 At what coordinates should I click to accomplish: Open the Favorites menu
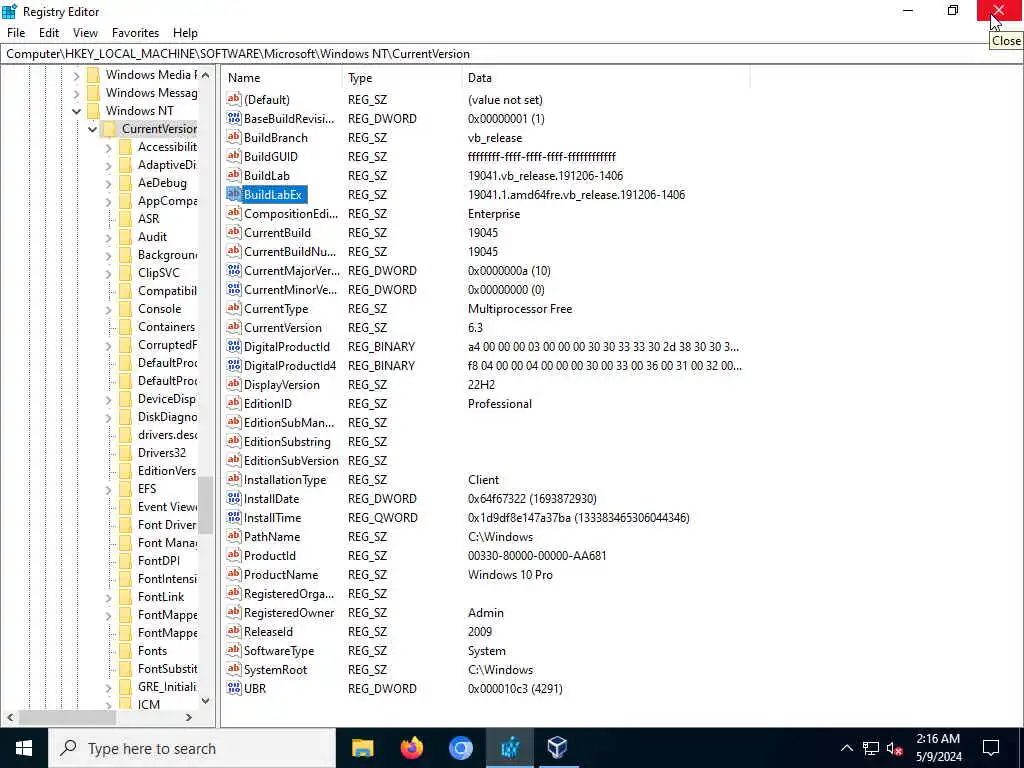click(135, 33)
